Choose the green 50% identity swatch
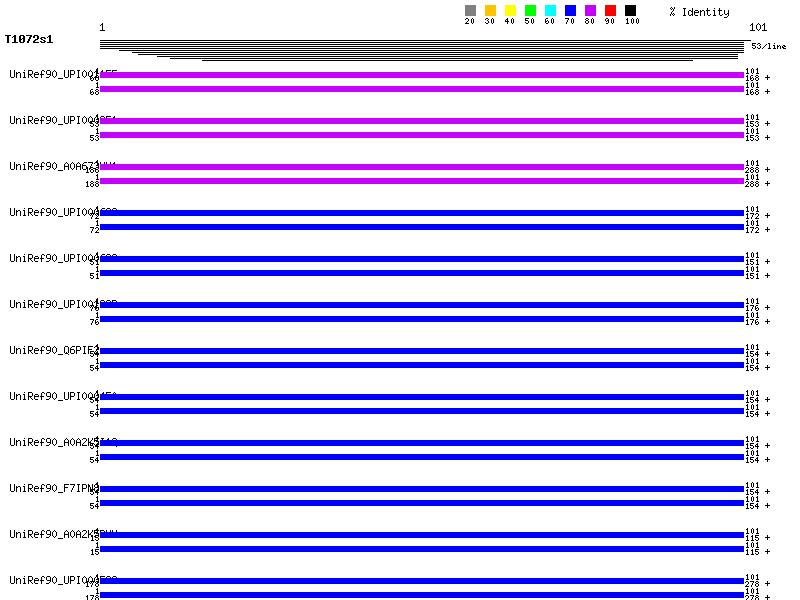 click(530, 11)
